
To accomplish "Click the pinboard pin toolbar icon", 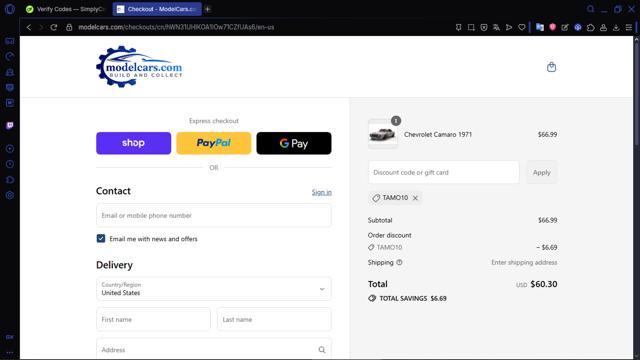I will click(x=458, y=27).
